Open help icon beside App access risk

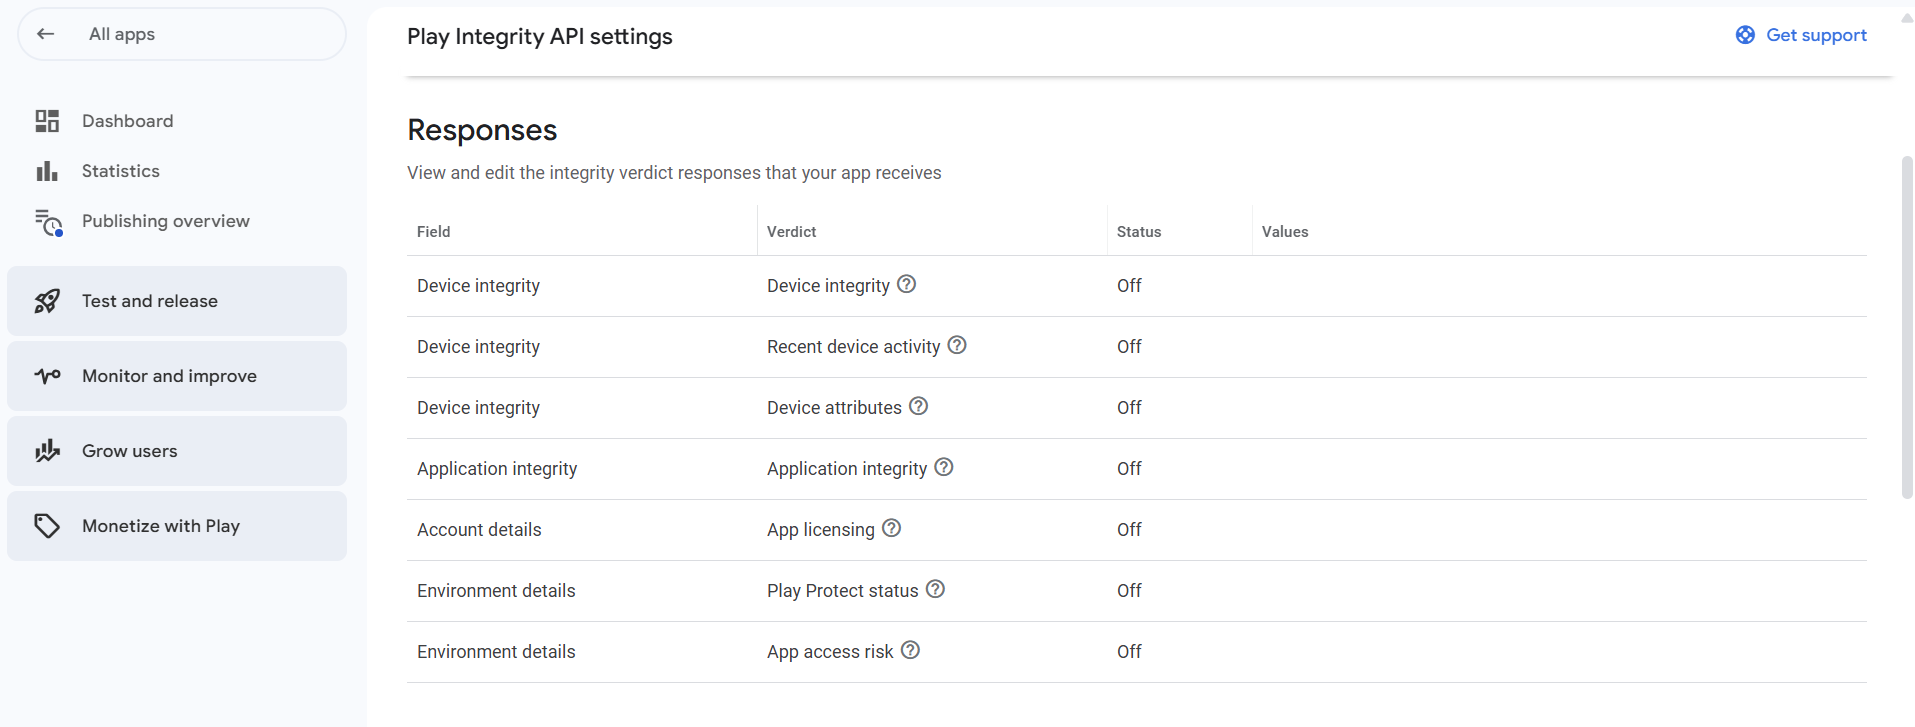coord(910,651)
